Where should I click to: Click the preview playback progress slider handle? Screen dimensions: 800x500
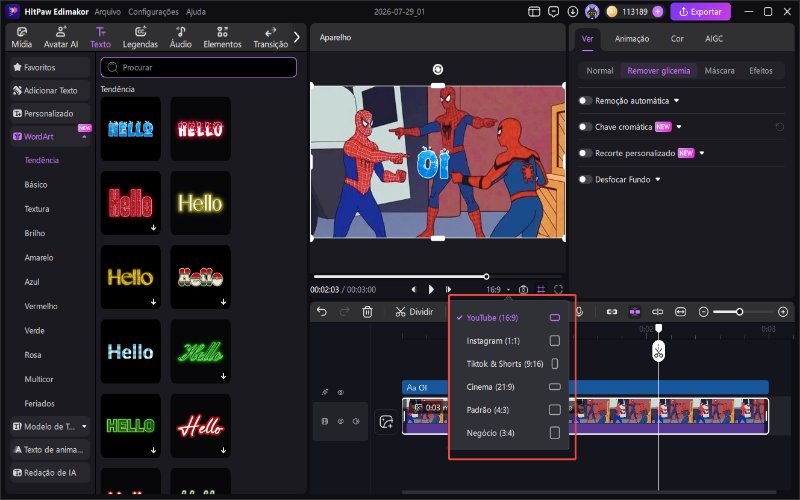pos(486,277)
